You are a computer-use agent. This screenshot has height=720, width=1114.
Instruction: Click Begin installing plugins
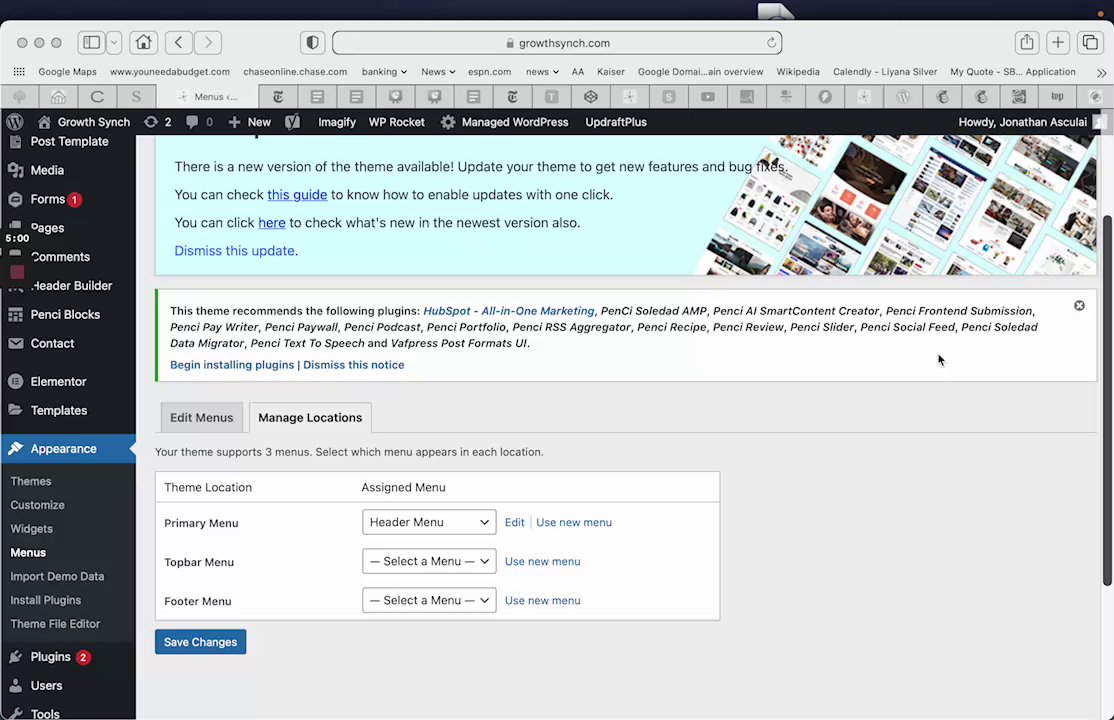[232, 365]
